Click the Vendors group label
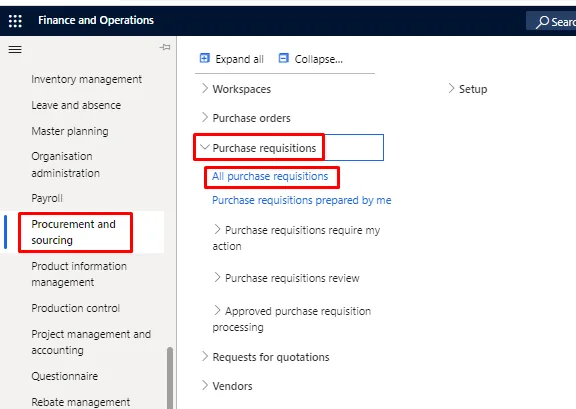The image size is (576, 409). [x=233, y=386]
